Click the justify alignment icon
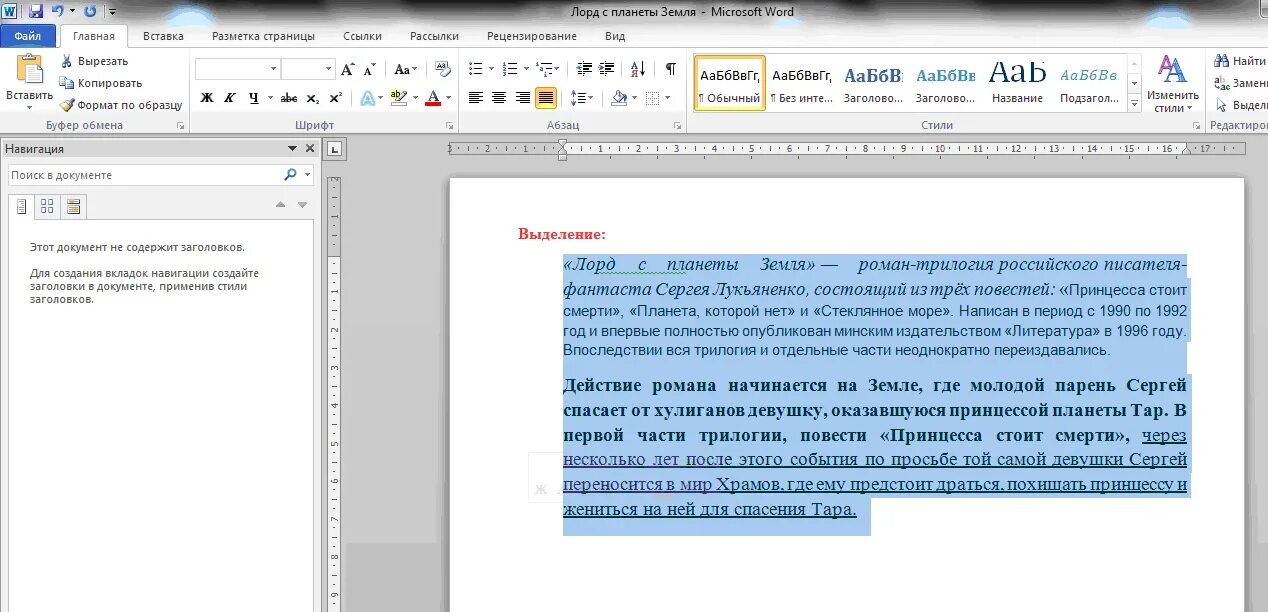1268x612 pixels. (546, 98)
